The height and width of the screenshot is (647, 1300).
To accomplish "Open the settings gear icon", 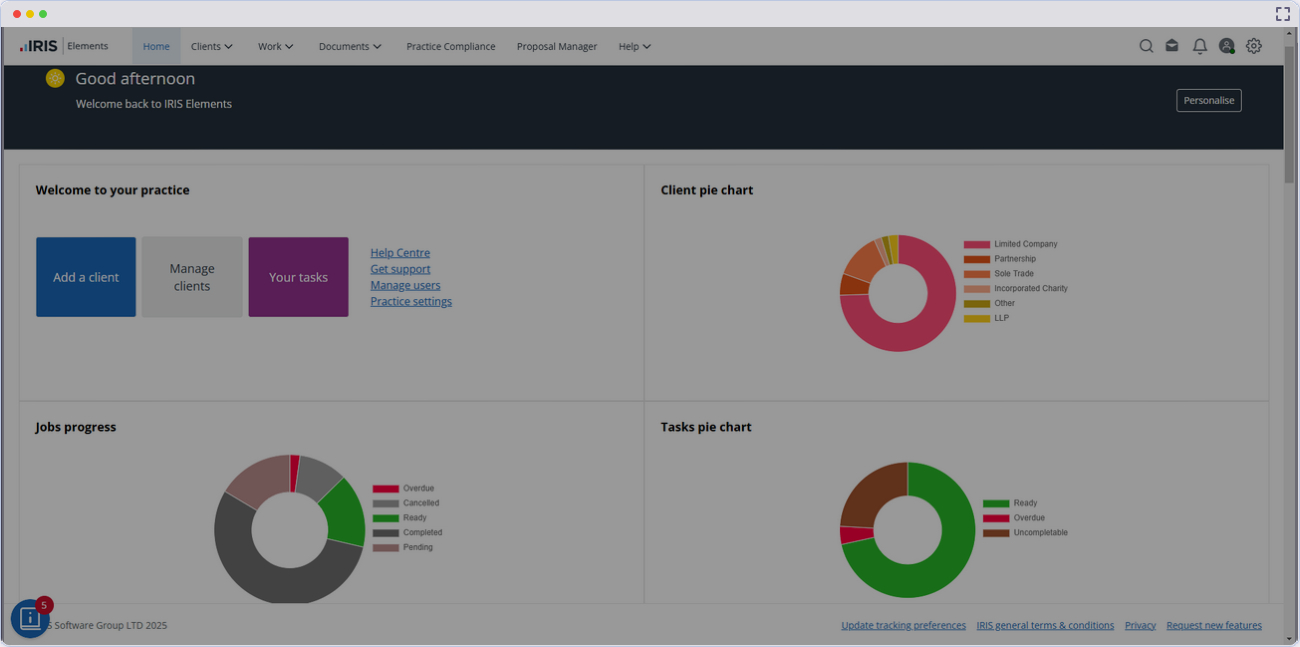I will coord(1254,46).
